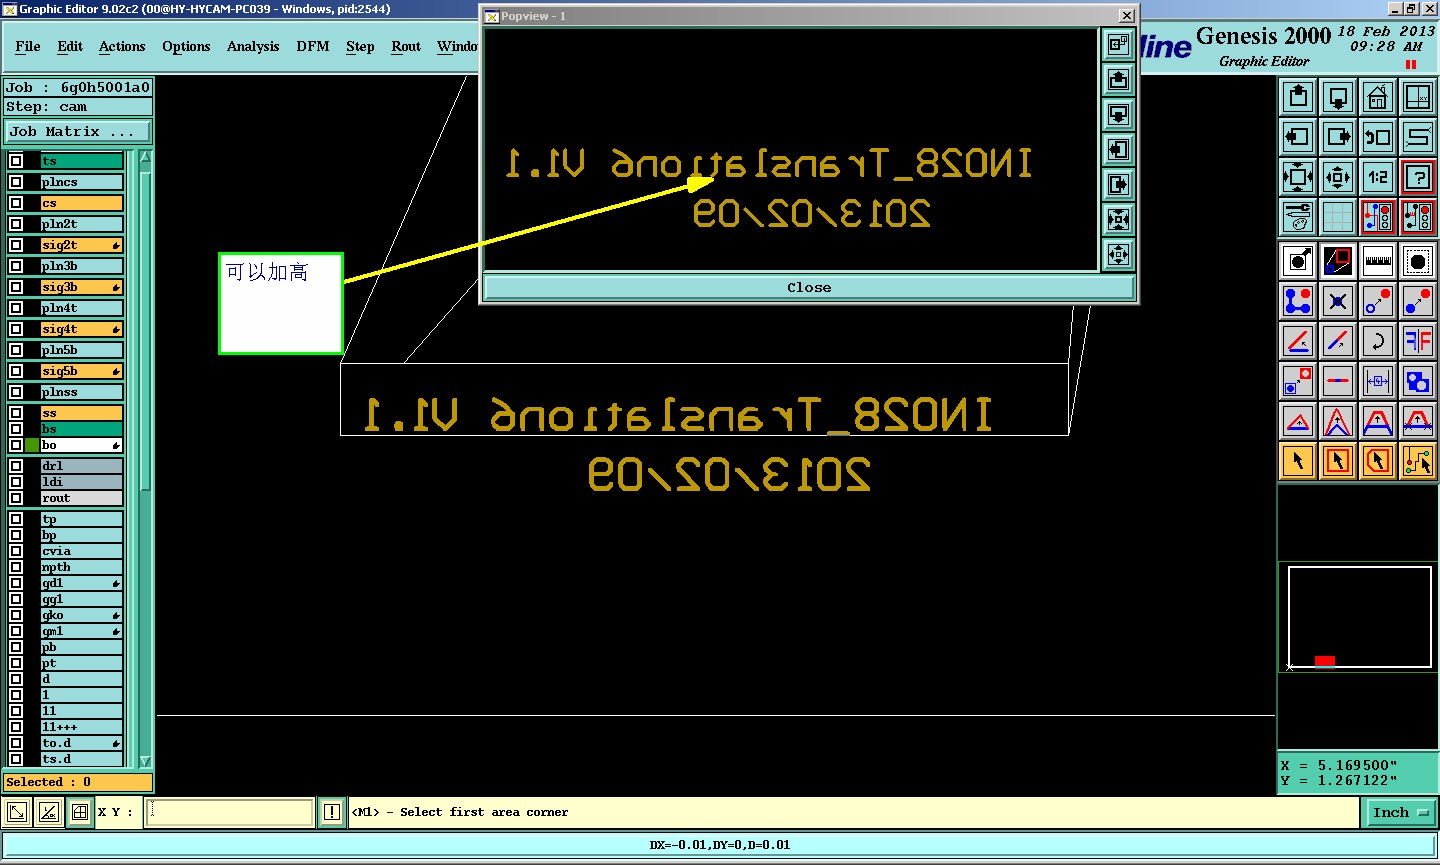The height and width of the screenshot is (865, 1440).
Task: Click the sig3b layer name
Action: coord(82,287)
